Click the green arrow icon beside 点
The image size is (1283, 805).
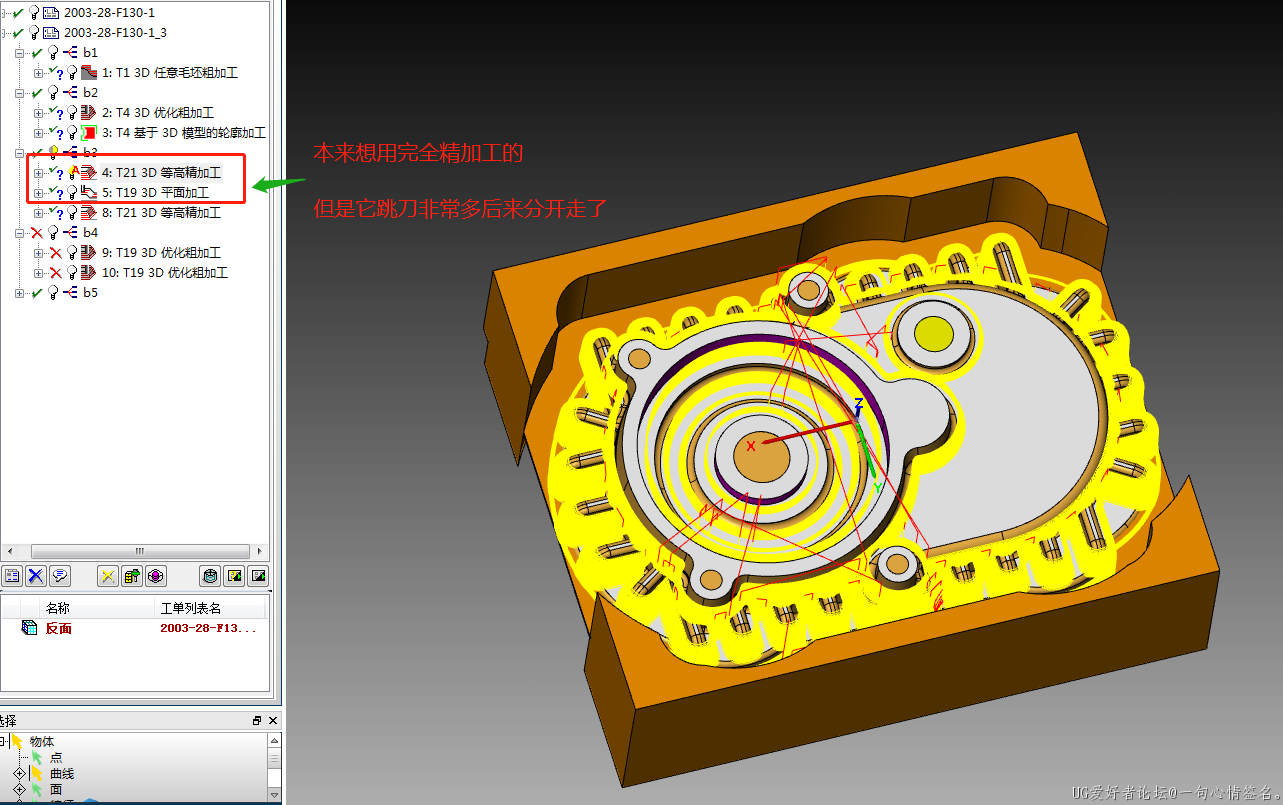37,758
